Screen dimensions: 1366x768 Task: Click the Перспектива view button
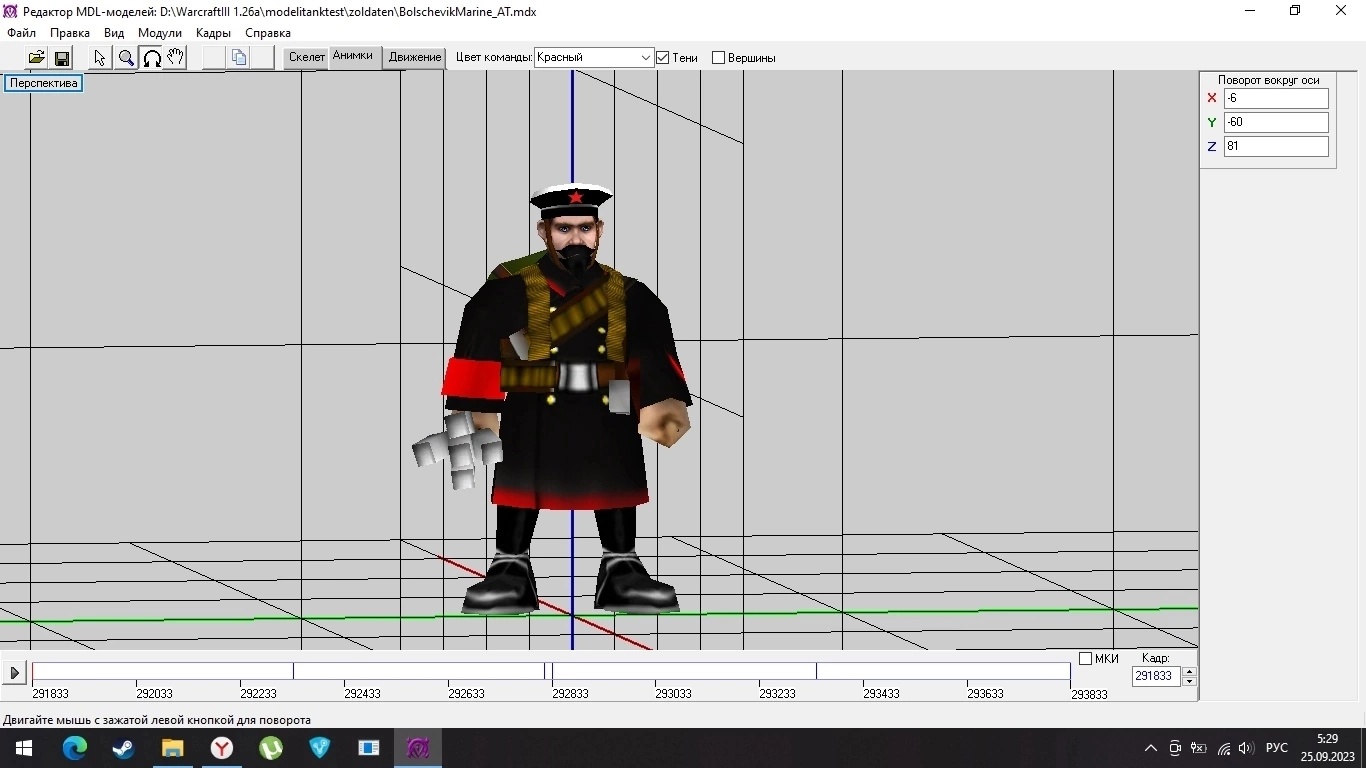(x=44, y=83)
